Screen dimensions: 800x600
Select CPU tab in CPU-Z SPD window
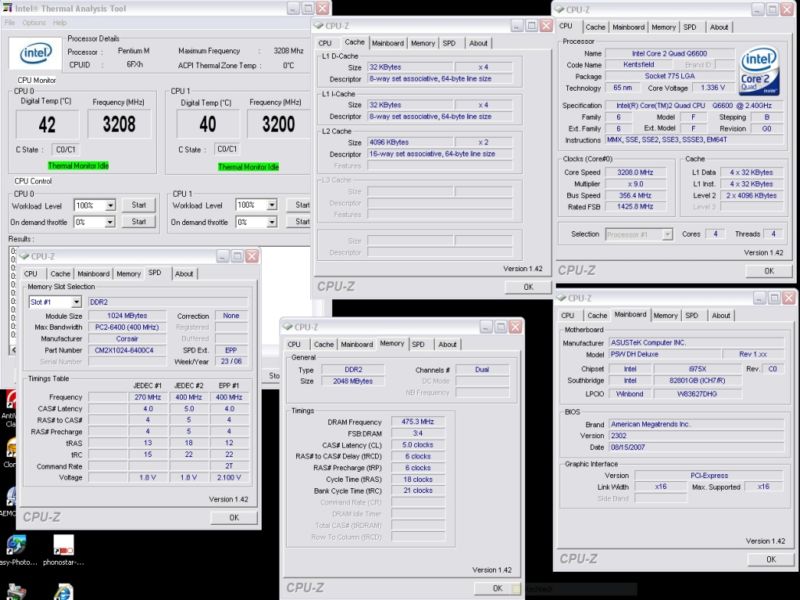tap(31, 274)
